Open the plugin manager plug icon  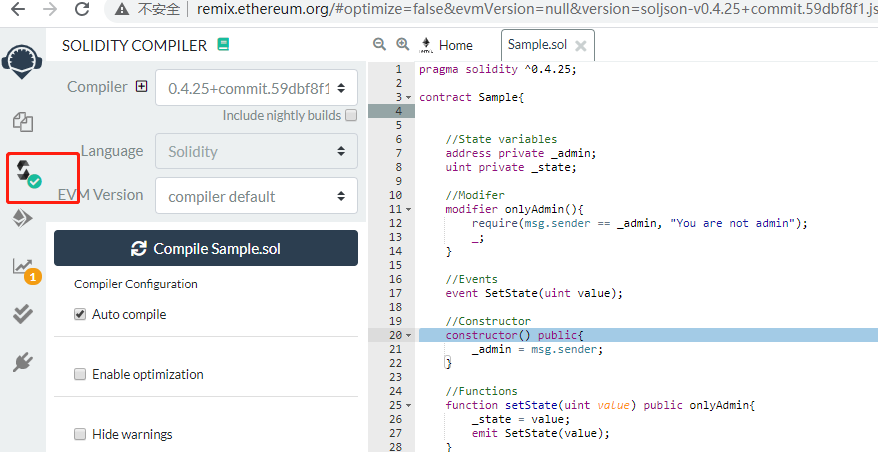click(23, 363)
